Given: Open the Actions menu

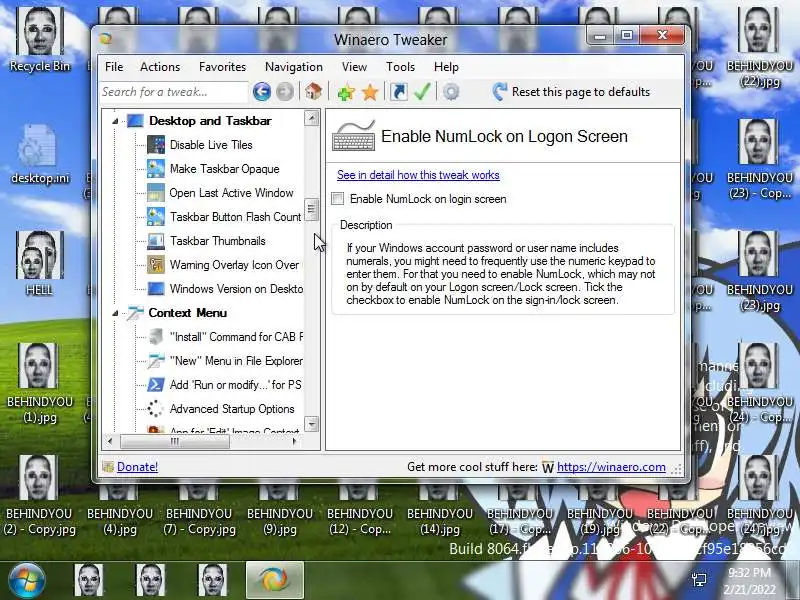Looking at the screenshot, I should pos(160,67).
